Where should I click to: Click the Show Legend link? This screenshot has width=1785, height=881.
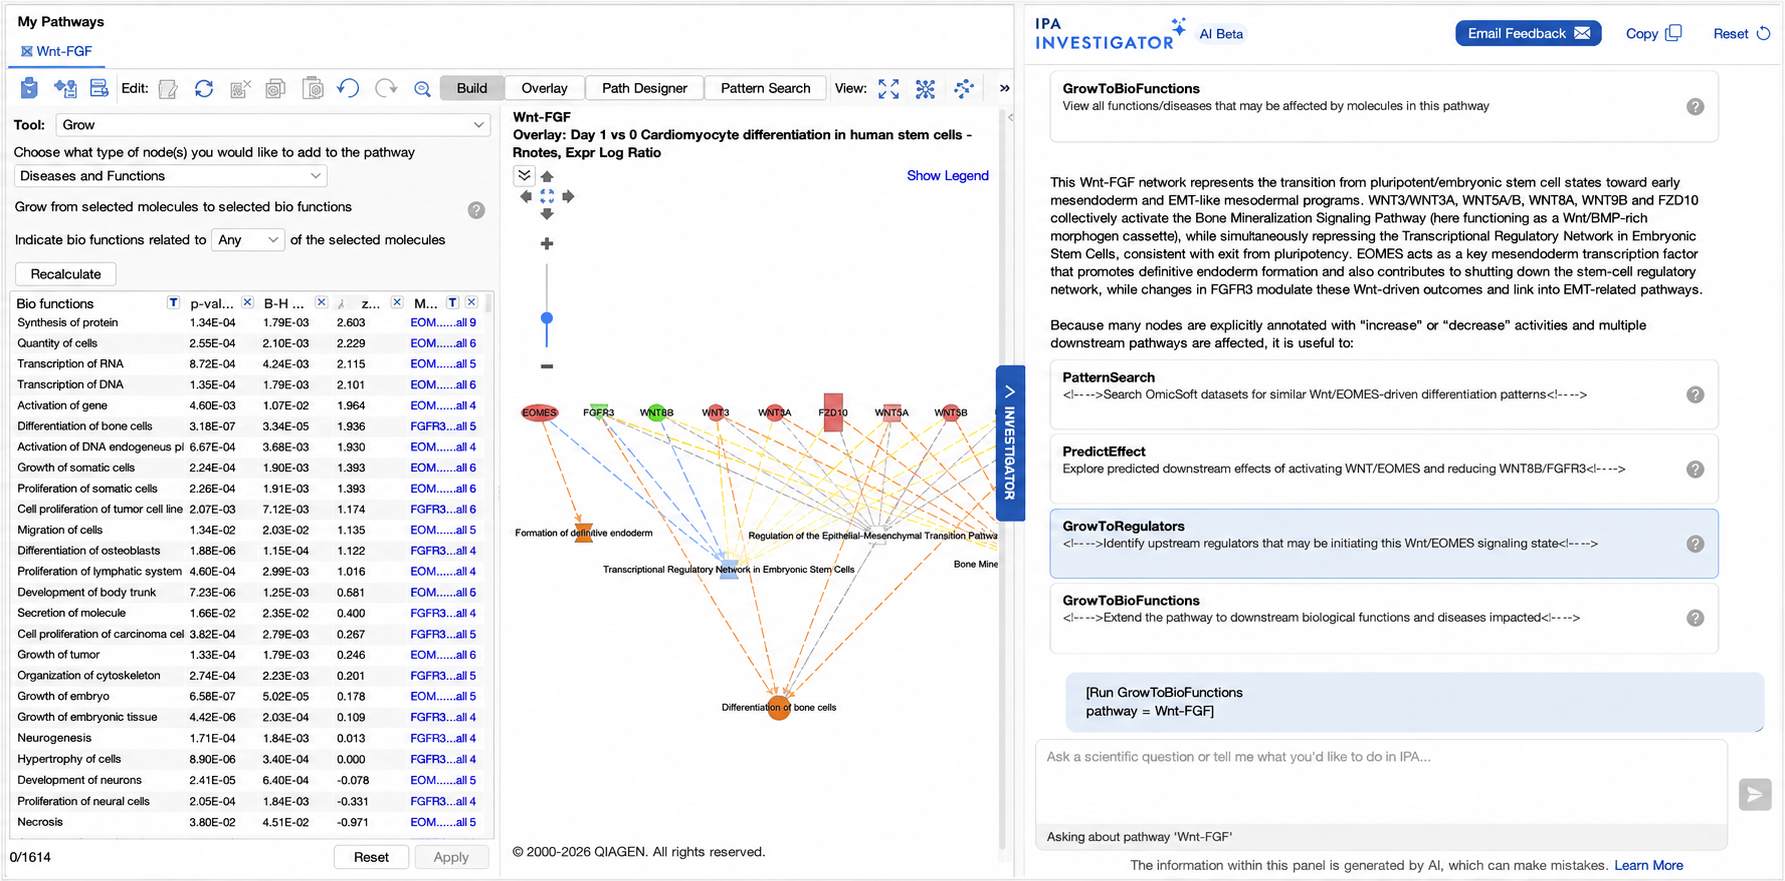(x=948, y=175)
